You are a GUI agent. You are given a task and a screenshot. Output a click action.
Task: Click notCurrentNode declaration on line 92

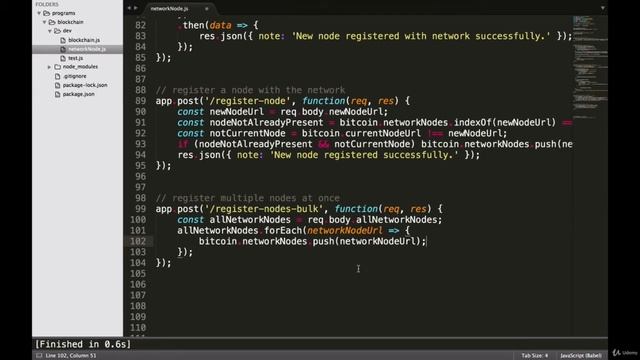point(247,133)
